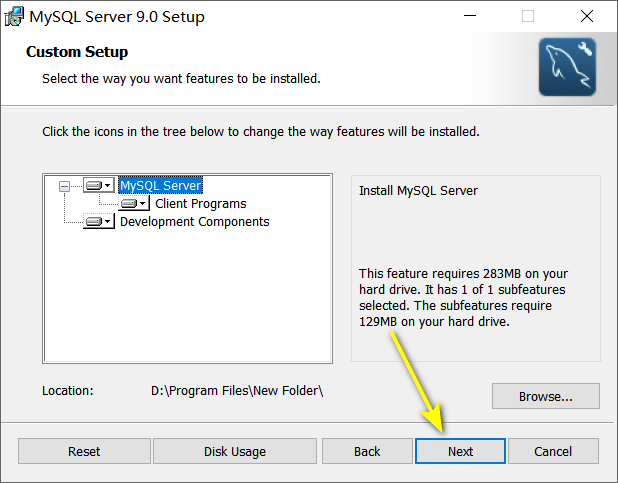Image resolution: width=618 pixels, height=483 pixels.
Task: Click the Reset button
Action: [84, 451]
